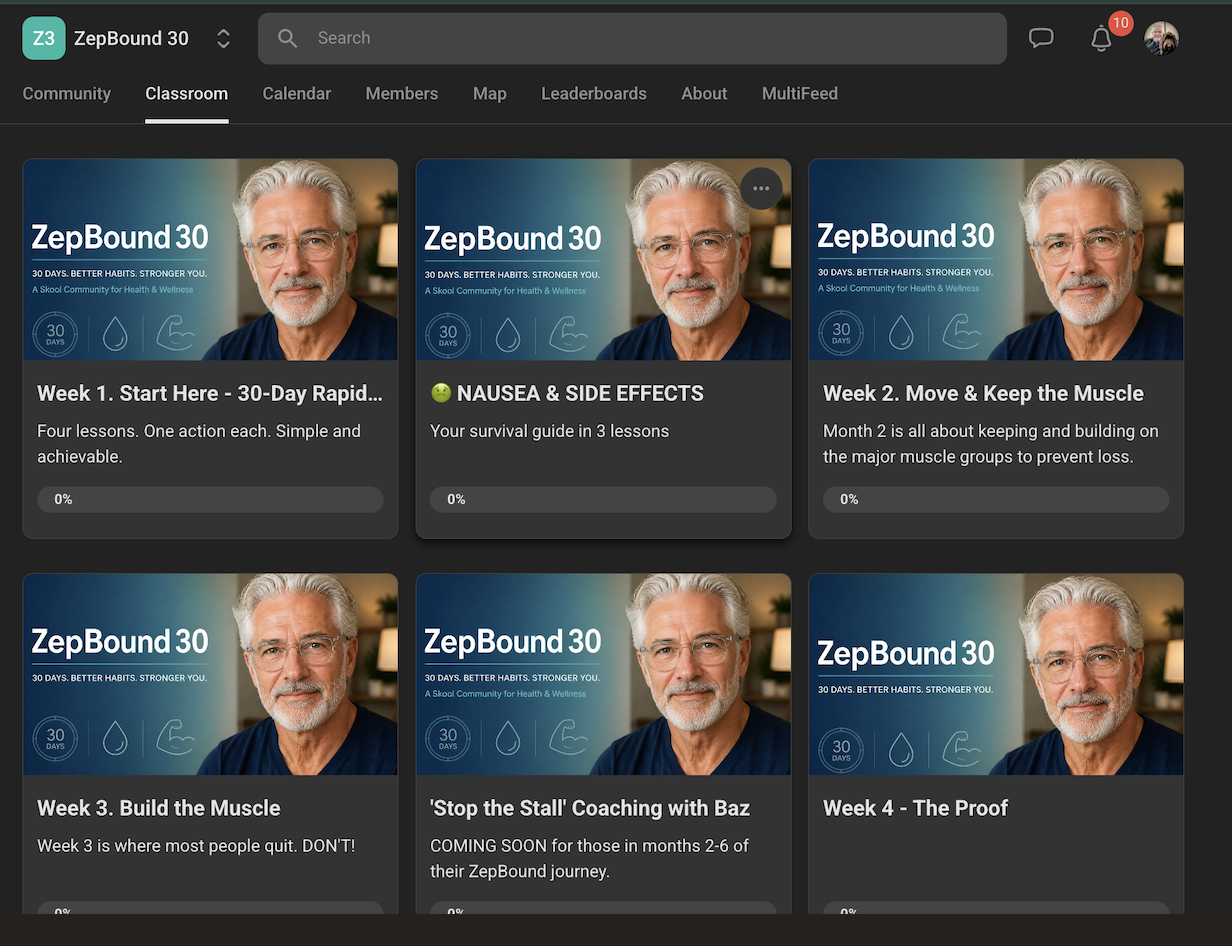
Task: Open the three-dot menu on Nausea card
Action: (x=762, y=188)
